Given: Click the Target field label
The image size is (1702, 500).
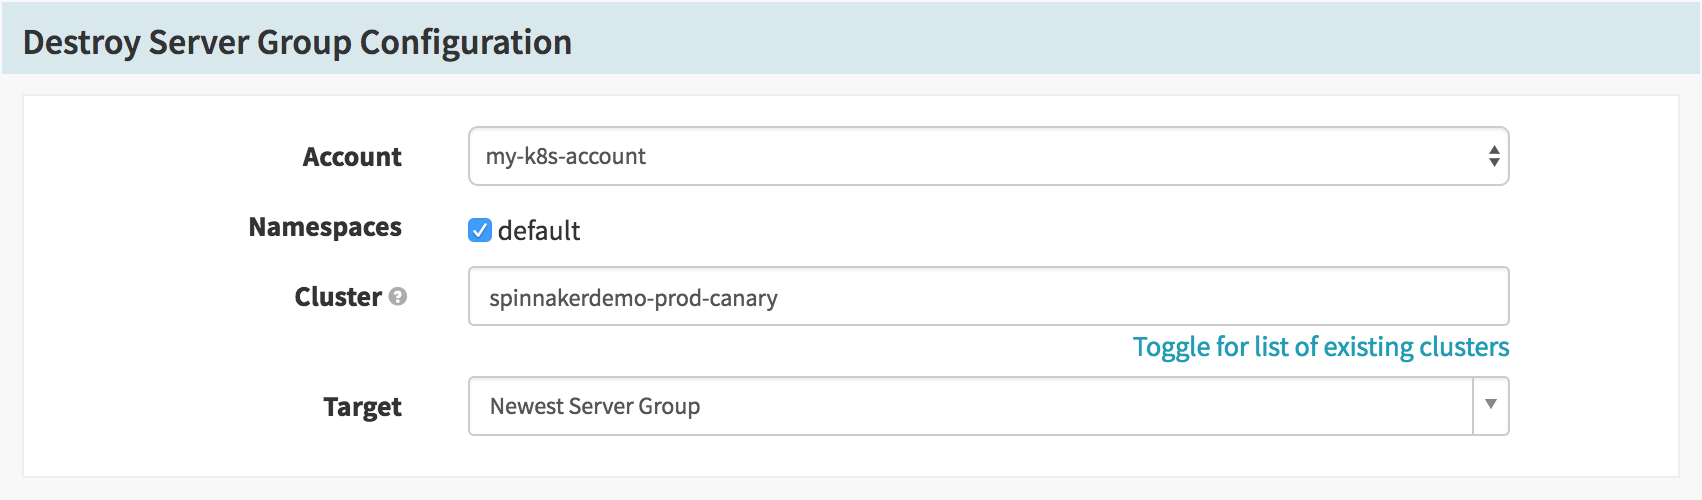Looking at the screenshot, I should pos(362,407).
